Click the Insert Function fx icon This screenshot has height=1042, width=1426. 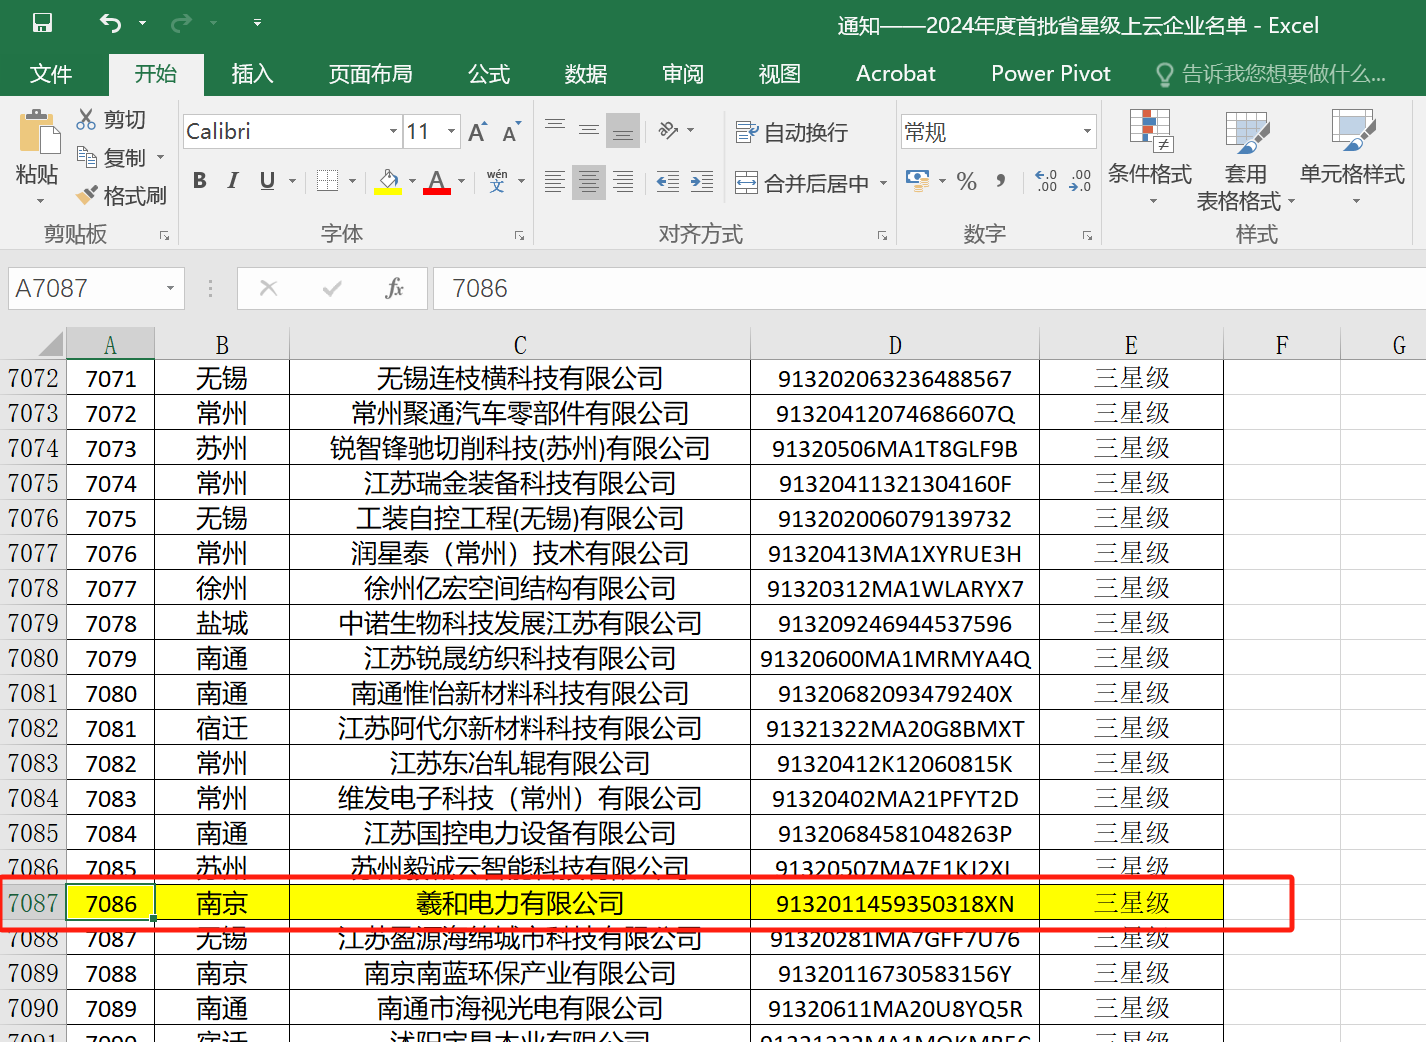click(394, 289)
